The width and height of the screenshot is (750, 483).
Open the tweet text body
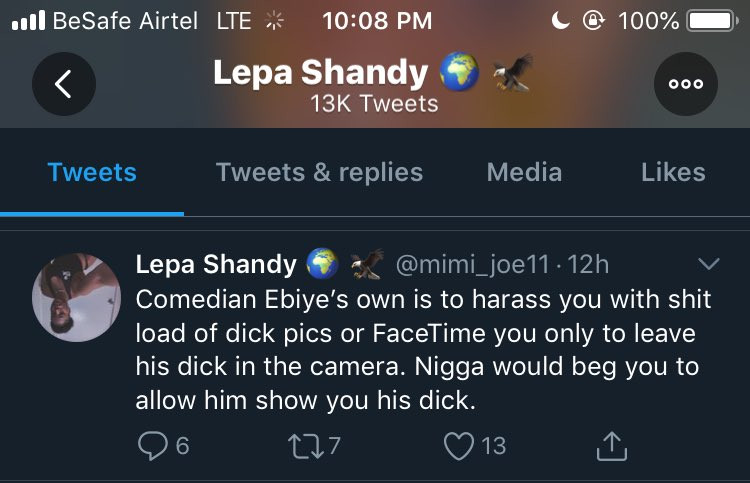(x=416, y=351)
